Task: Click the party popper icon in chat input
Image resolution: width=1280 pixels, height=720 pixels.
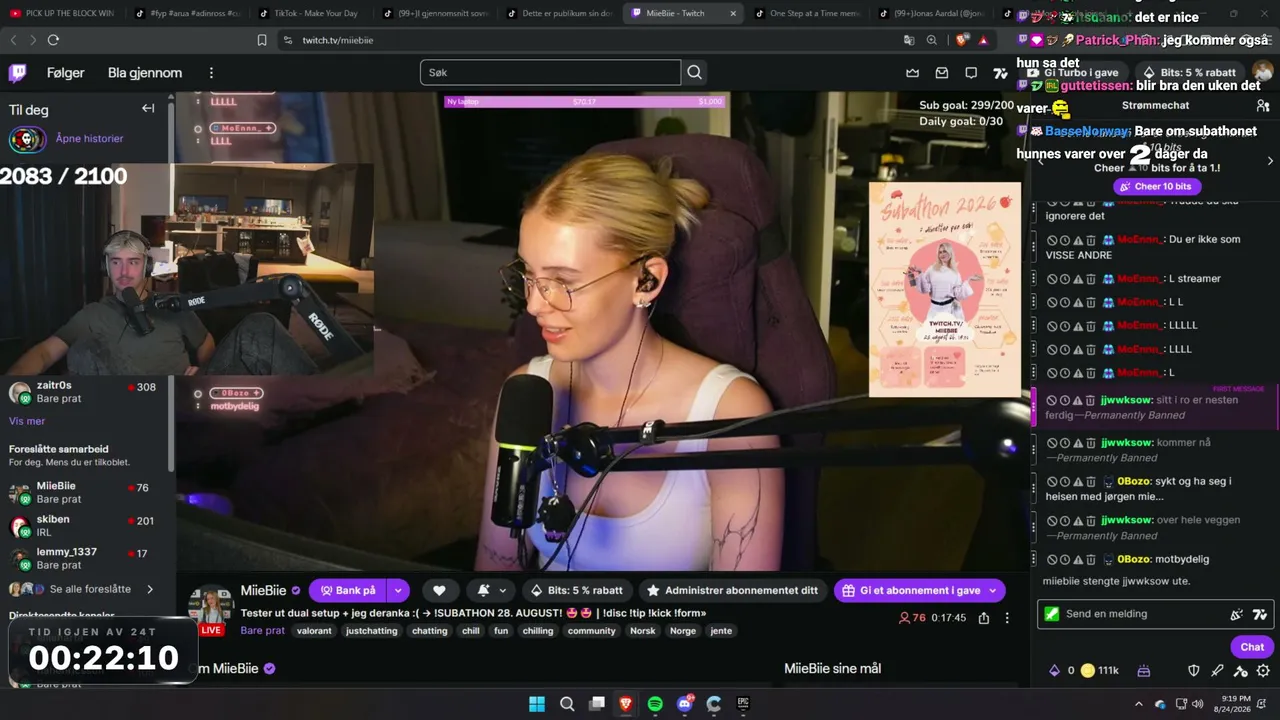Action: click(x=1237, y=614)
